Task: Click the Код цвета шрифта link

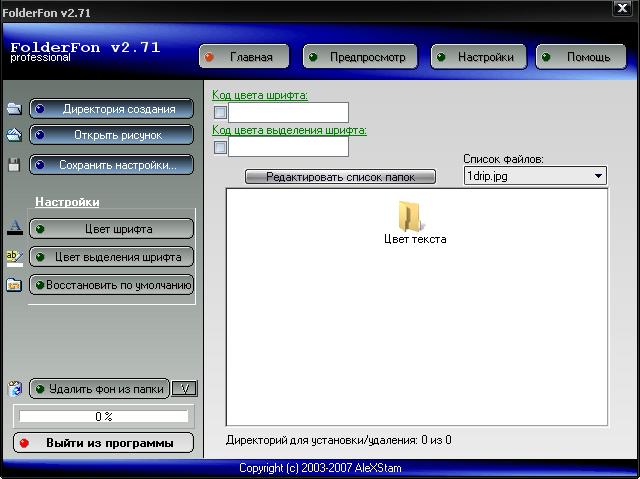Action: pos(260,95)
